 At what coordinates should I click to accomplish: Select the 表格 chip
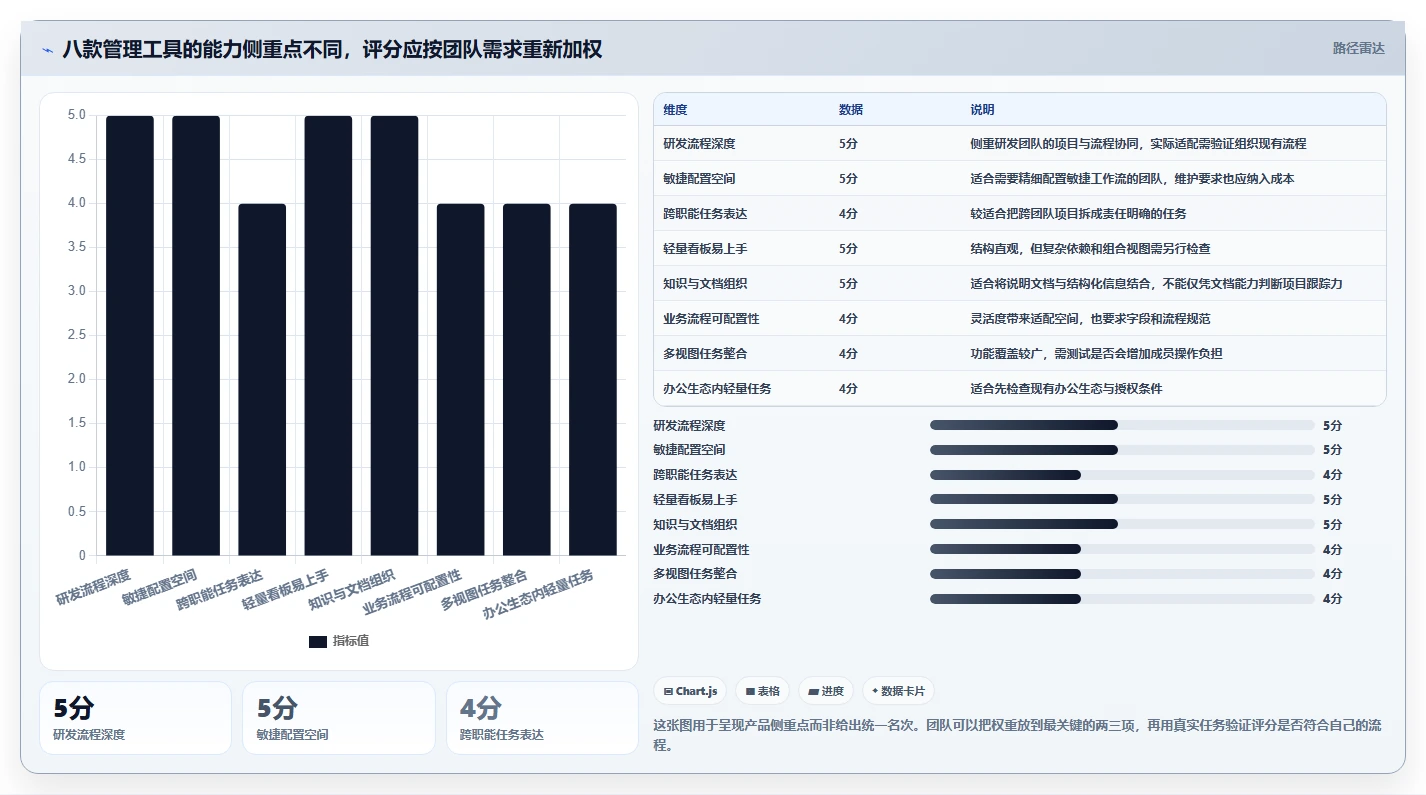[762, 691]
